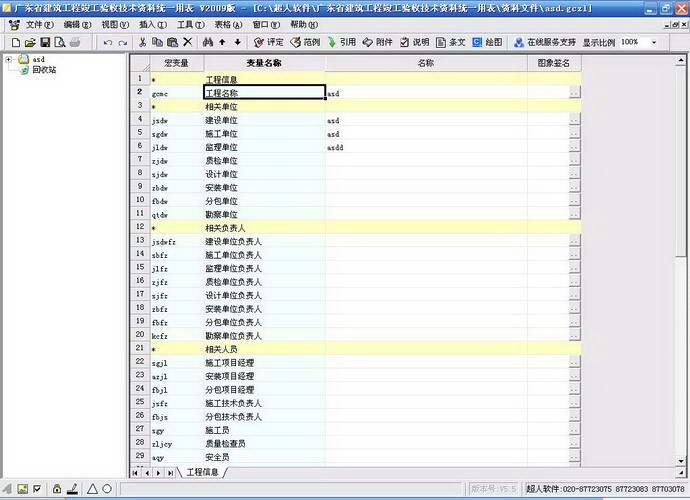
Task: Click the Find binoculars icon
Action: coord(208,42)
